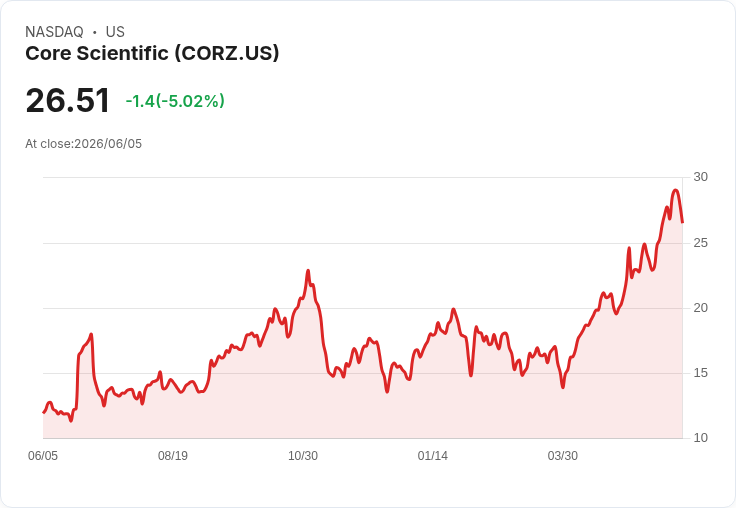
Task: Click the chart line's starting point at 06/05
Action: (44, 412)
